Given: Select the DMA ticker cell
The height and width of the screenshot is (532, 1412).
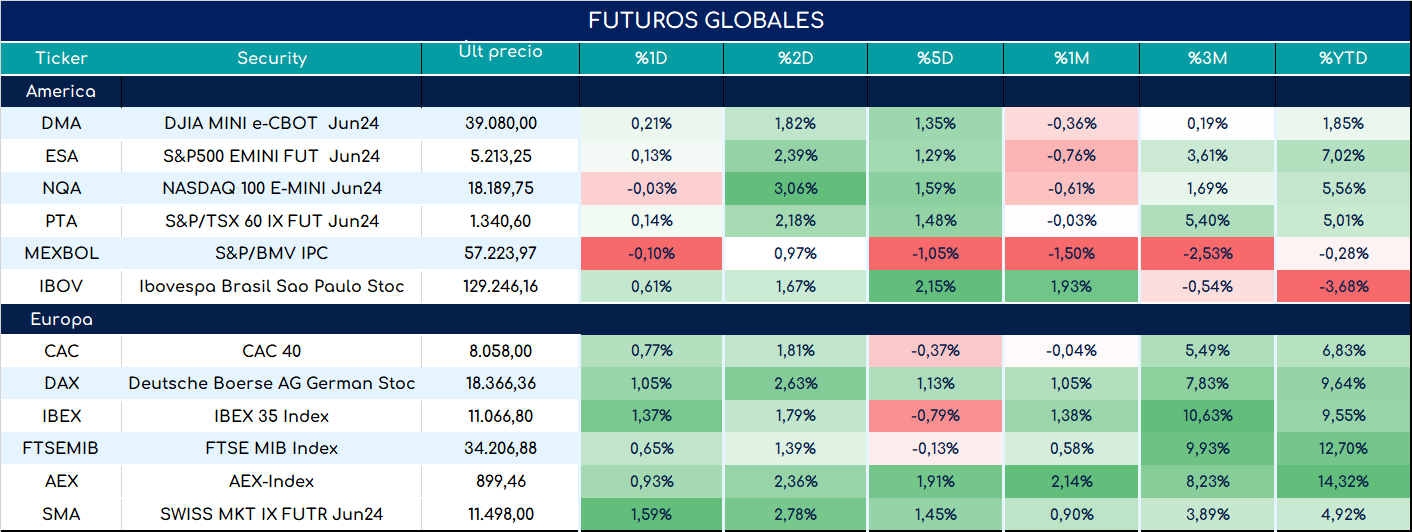Looking at the screenshot, I should tap(61, 124).
